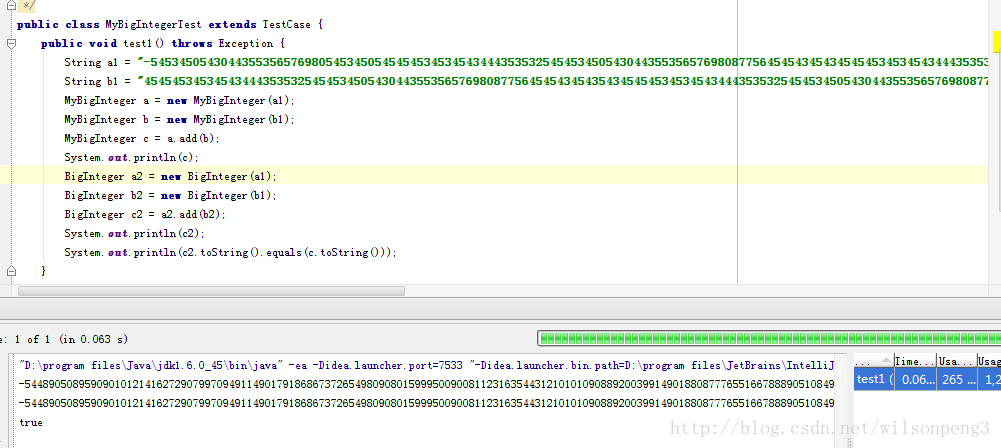
Task: Click second console output number line
Action: click(427, 403)
